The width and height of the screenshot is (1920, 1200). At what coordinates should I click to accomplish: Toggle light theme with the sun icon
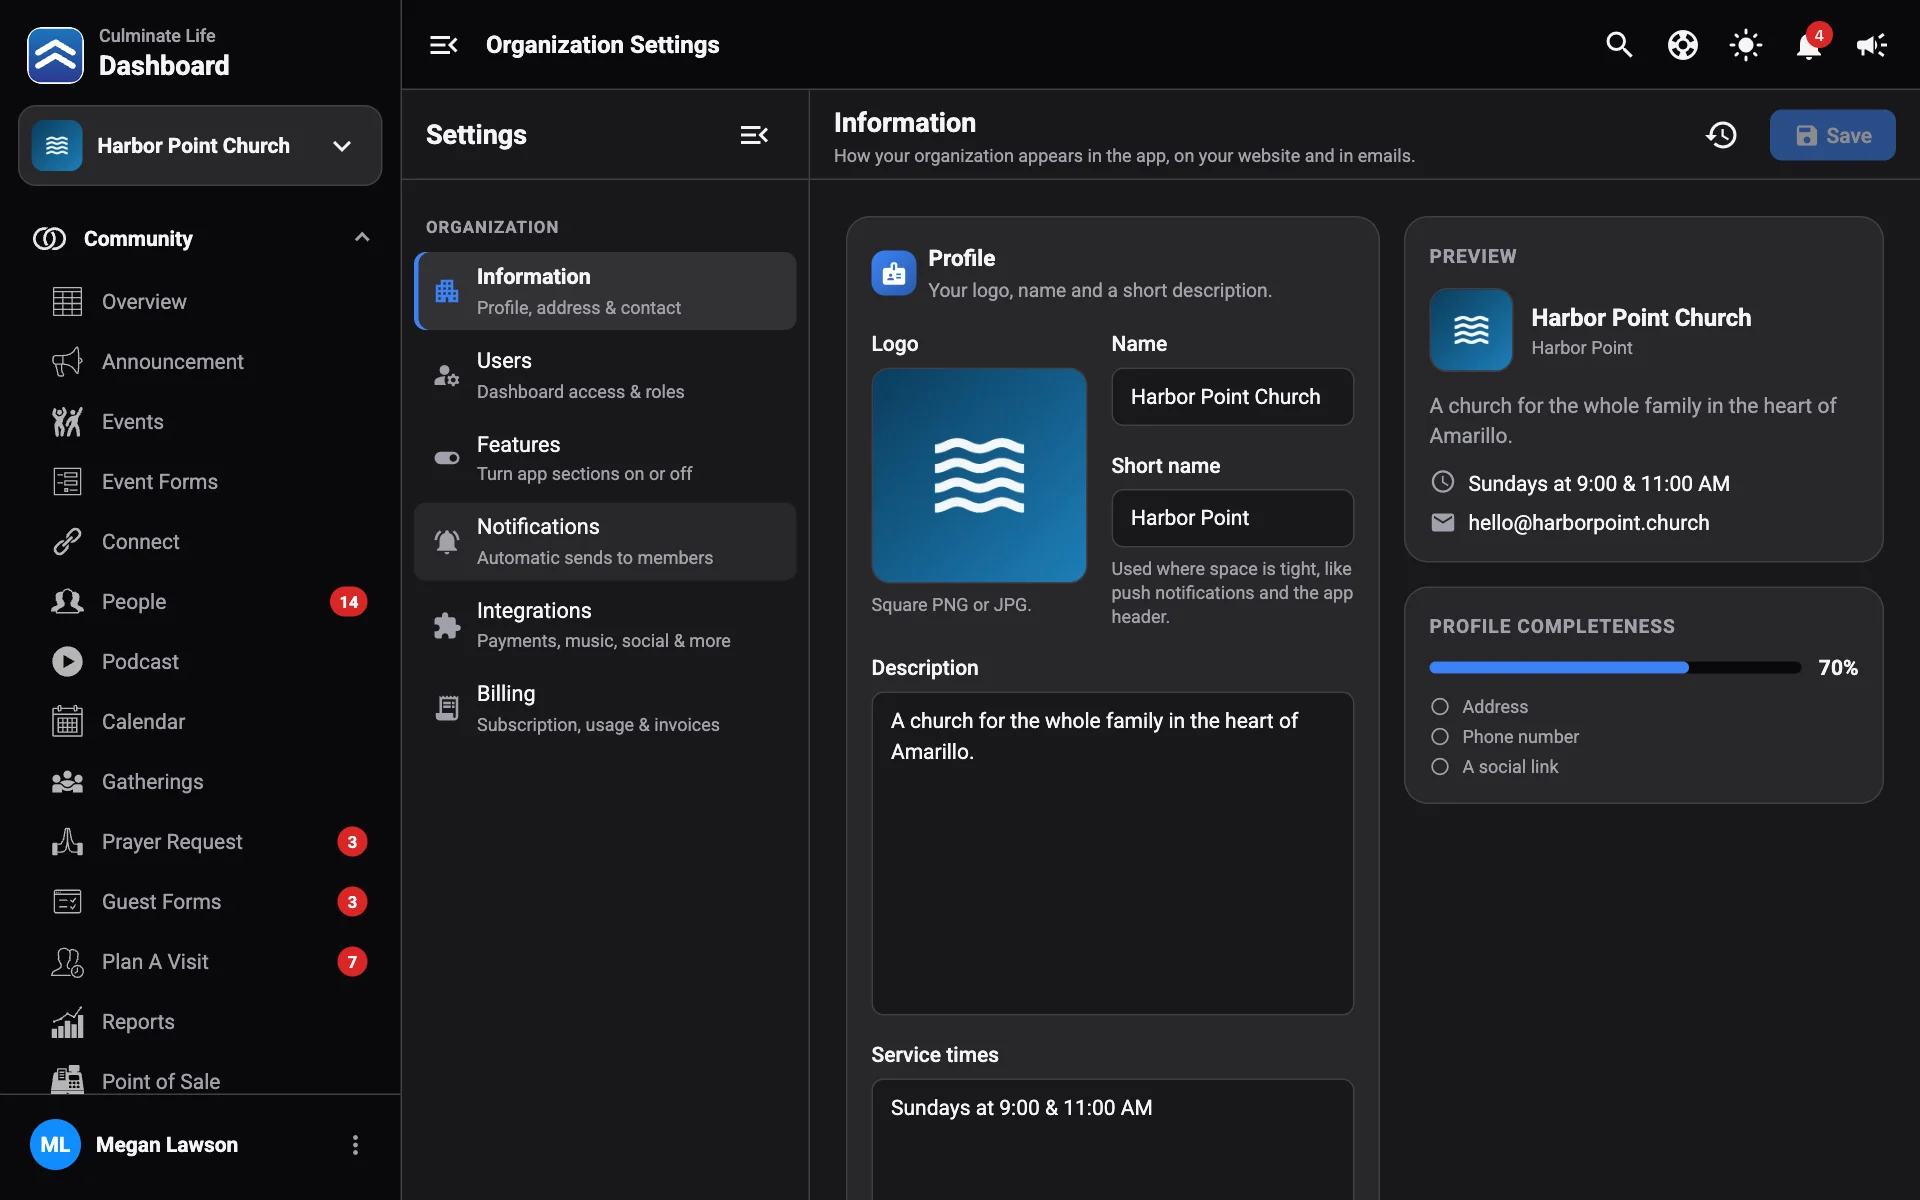1745,45
